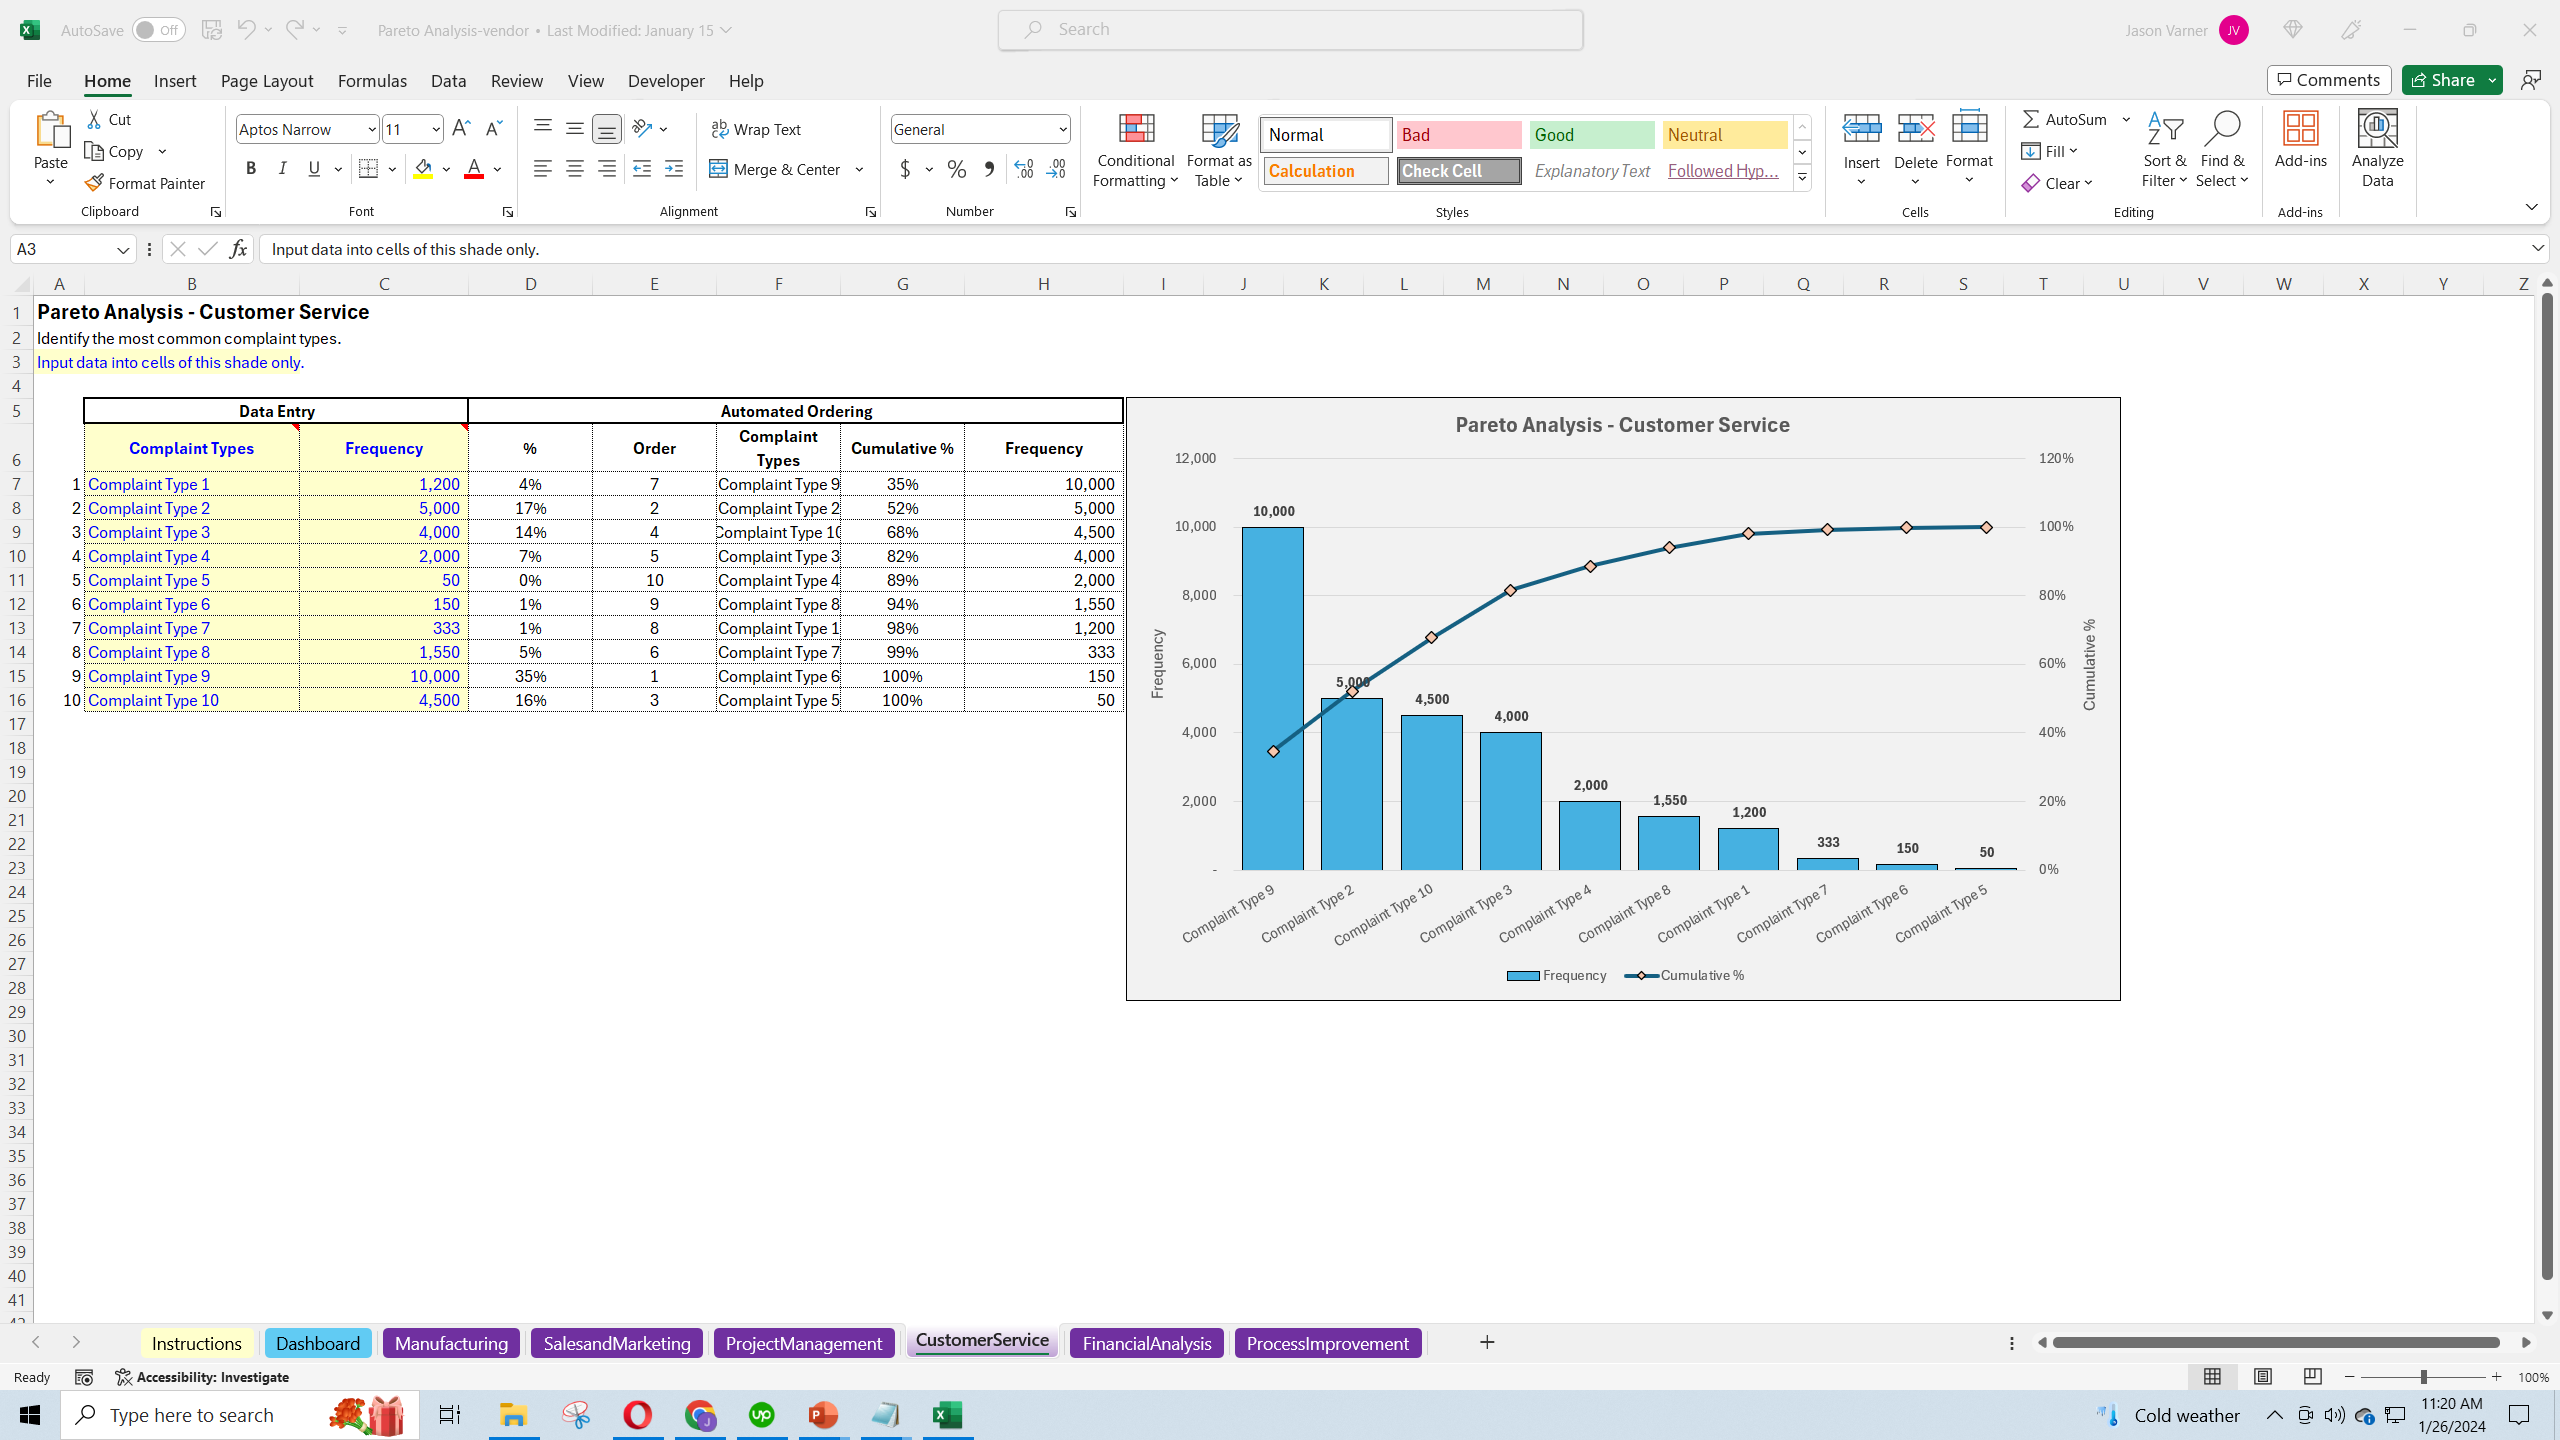
Task: Open the Comments pane button
Action: [x=2329, y=80]
